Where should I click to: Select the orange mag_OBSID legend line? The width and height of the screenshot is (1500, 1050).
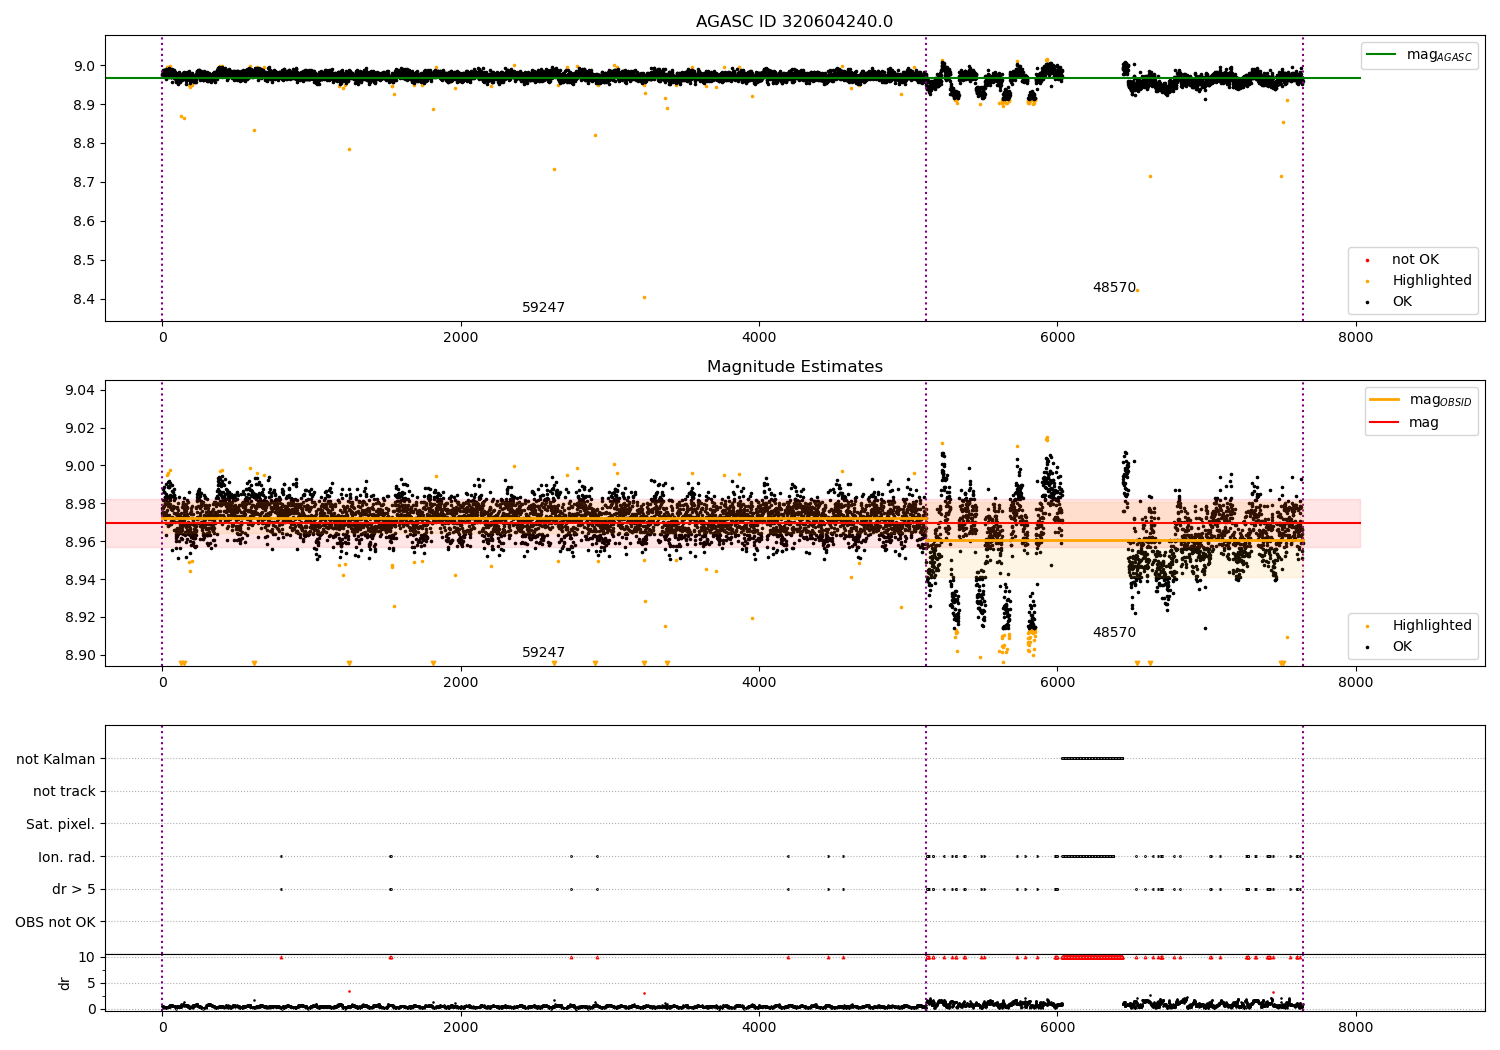click(x=1385, y=400)
